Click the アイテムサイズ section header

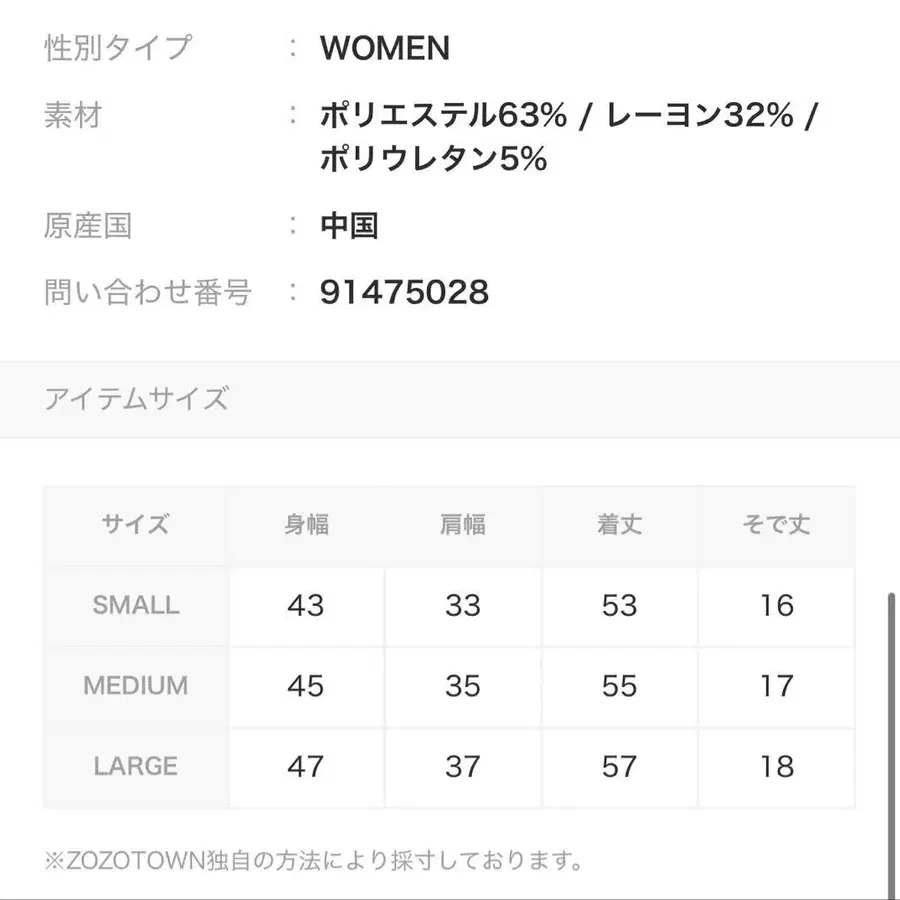[136, 399]
